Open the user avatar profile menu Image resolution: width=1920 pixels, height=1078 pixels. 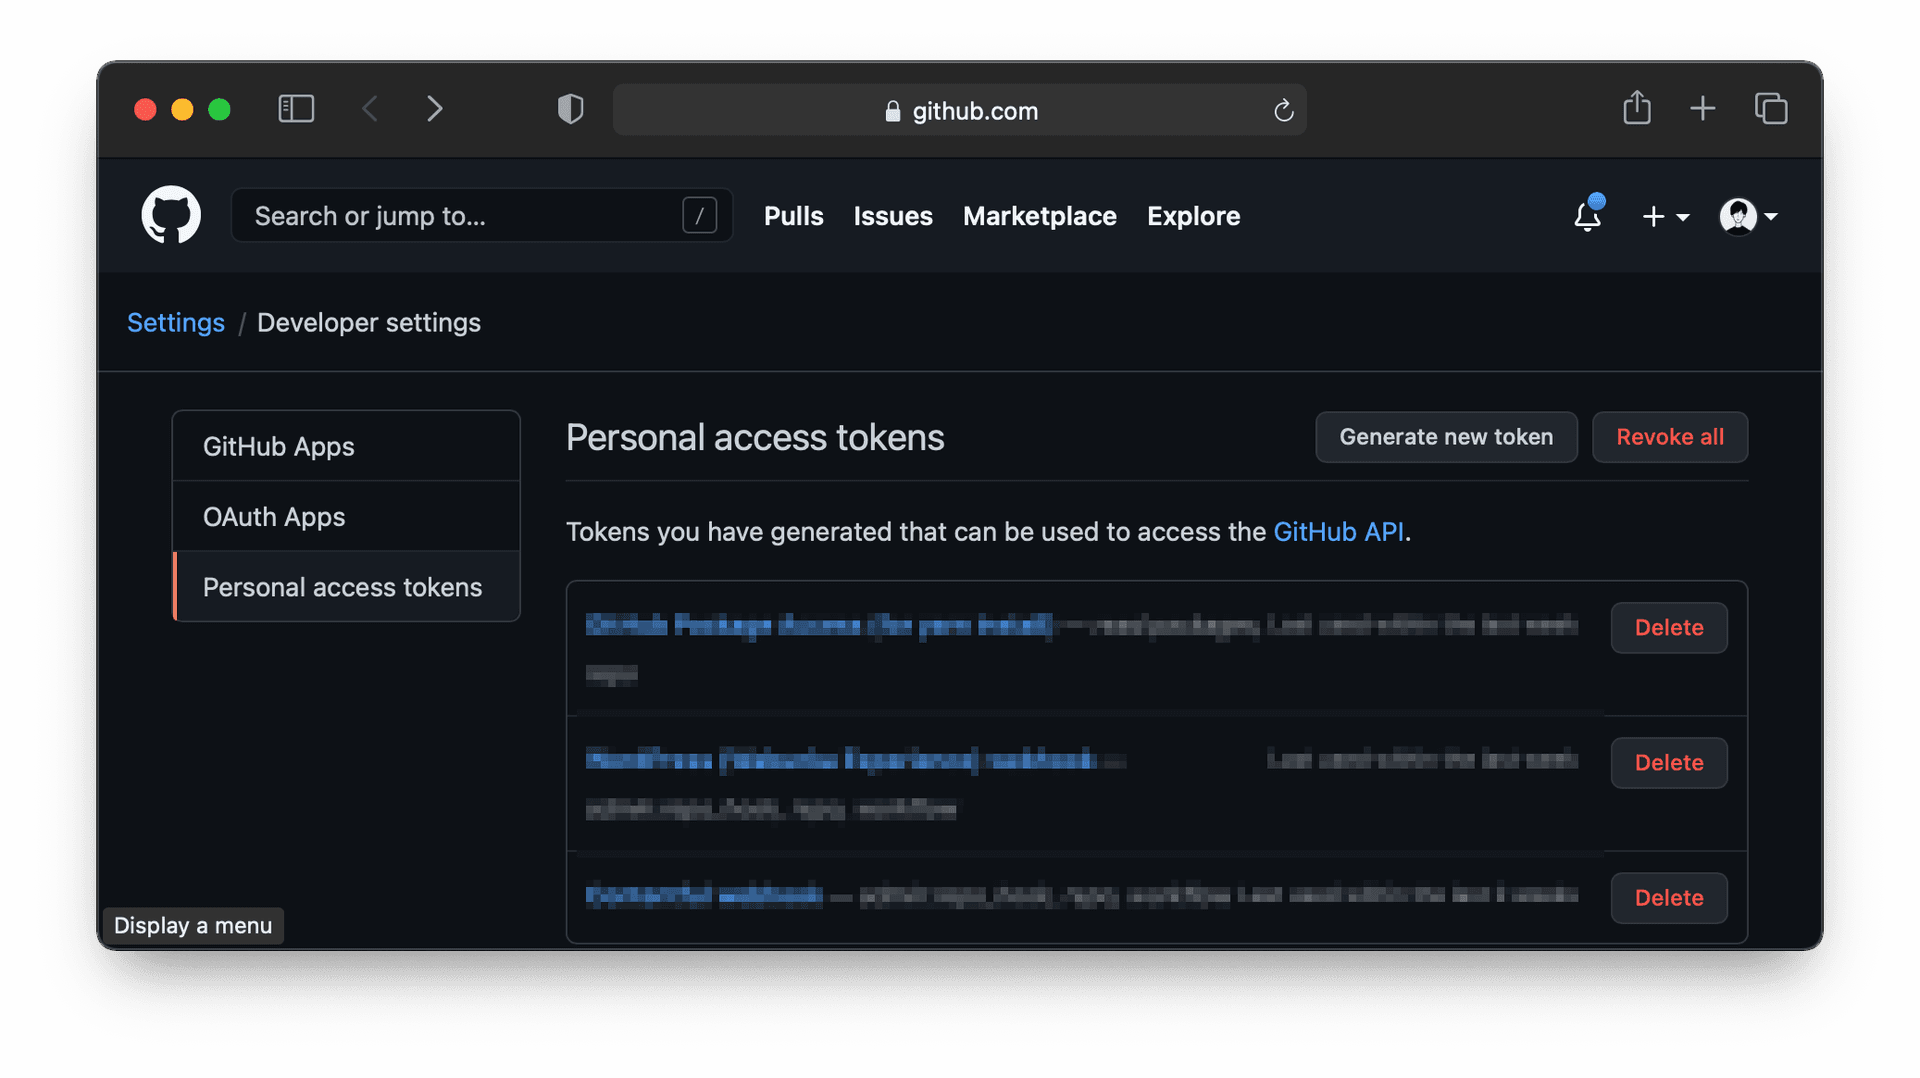tap(1748, 216)
